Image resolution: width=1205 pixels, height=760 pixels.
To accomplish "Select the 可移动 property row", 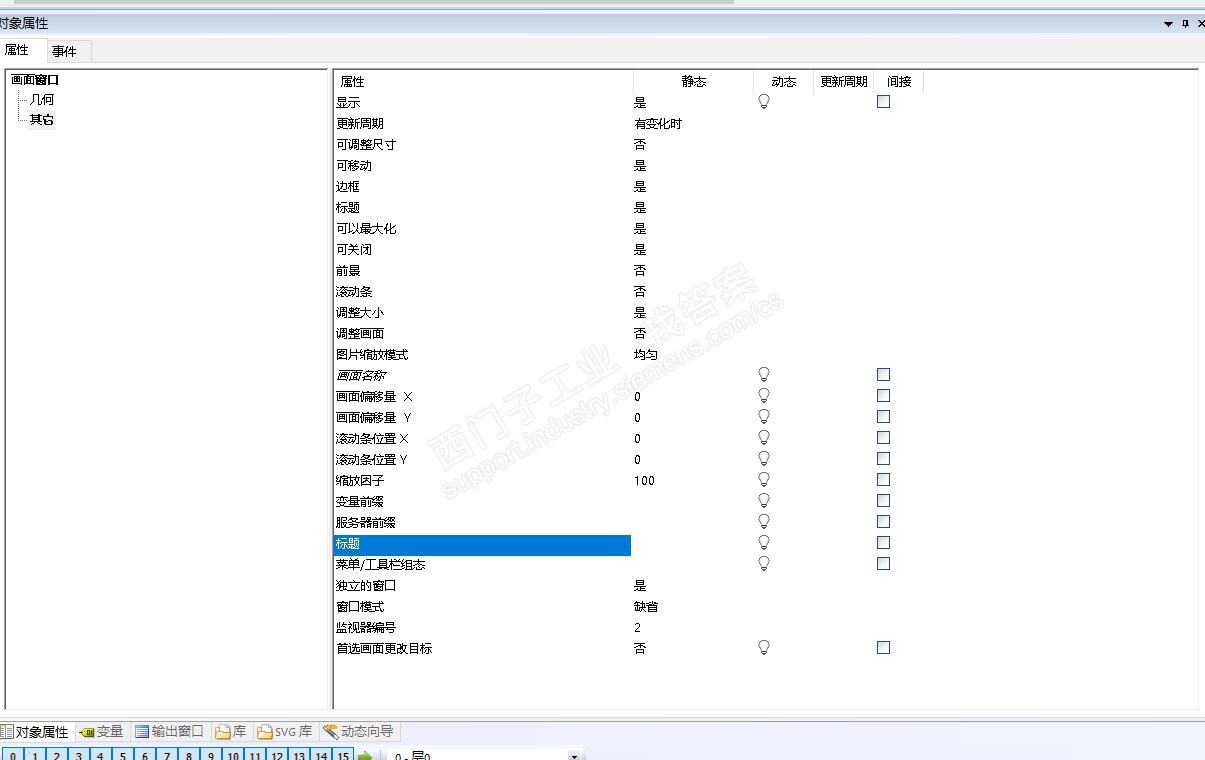I will tap(482, 166).
